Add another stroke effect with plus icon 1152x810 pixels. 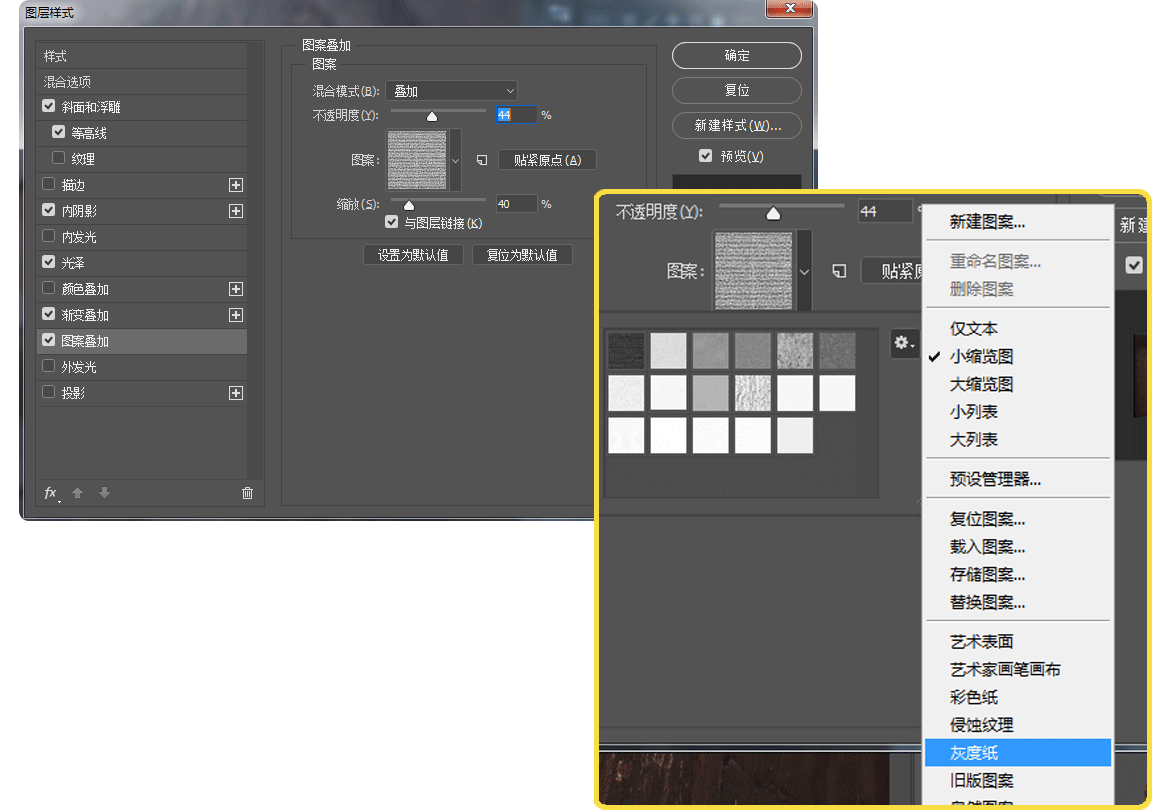click(x=236, y=184)
